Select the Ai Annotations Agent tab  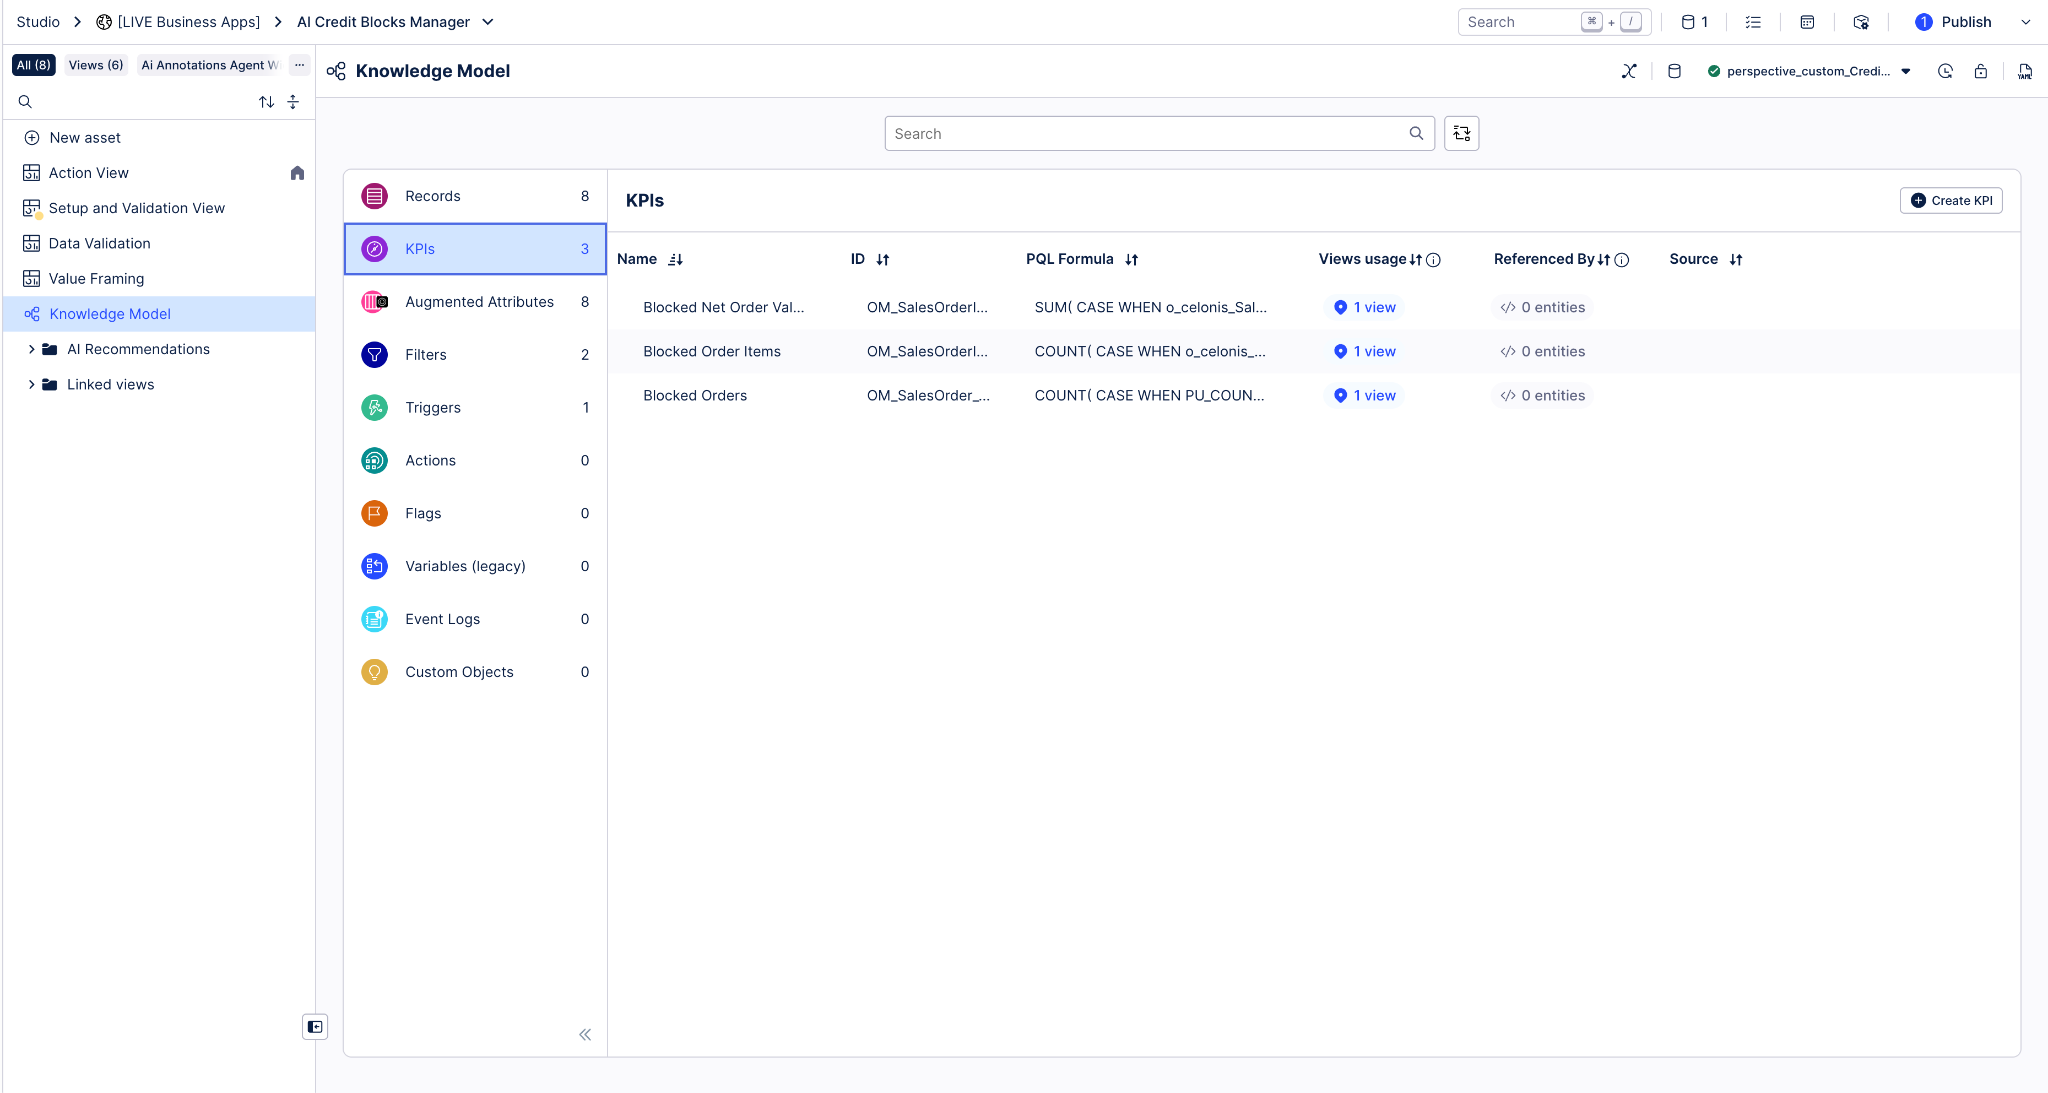(x=210, y=65)
